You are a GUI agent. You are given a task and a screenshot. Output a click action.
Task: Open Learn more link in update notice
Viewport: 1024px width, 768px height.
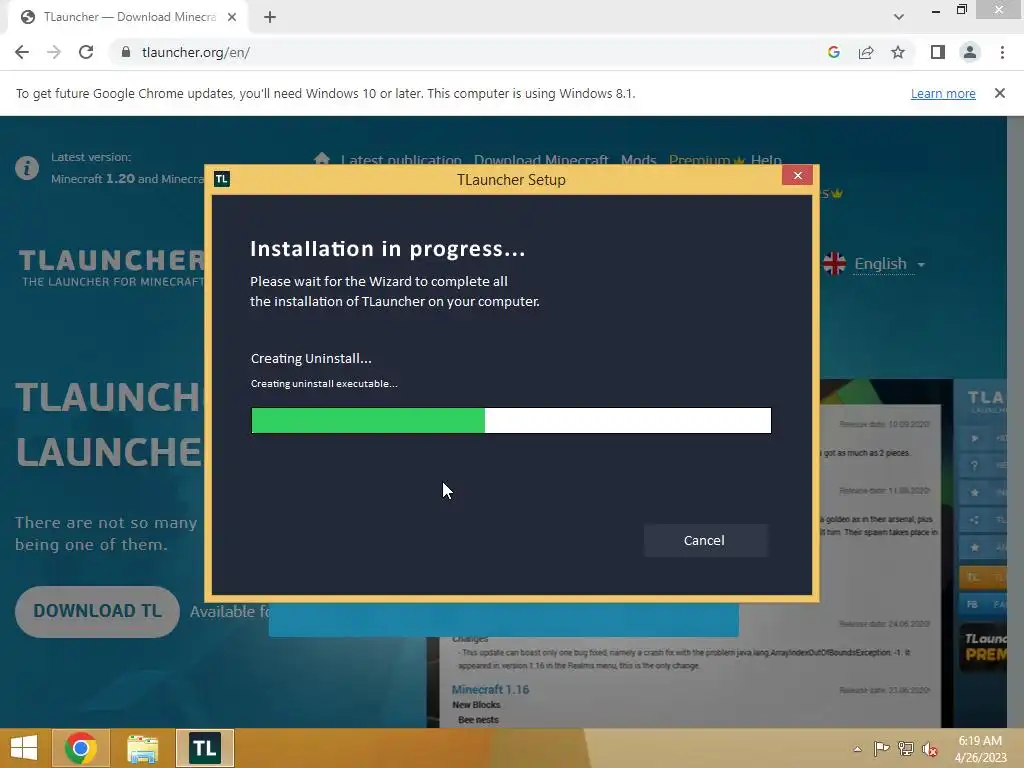point(943,93)
